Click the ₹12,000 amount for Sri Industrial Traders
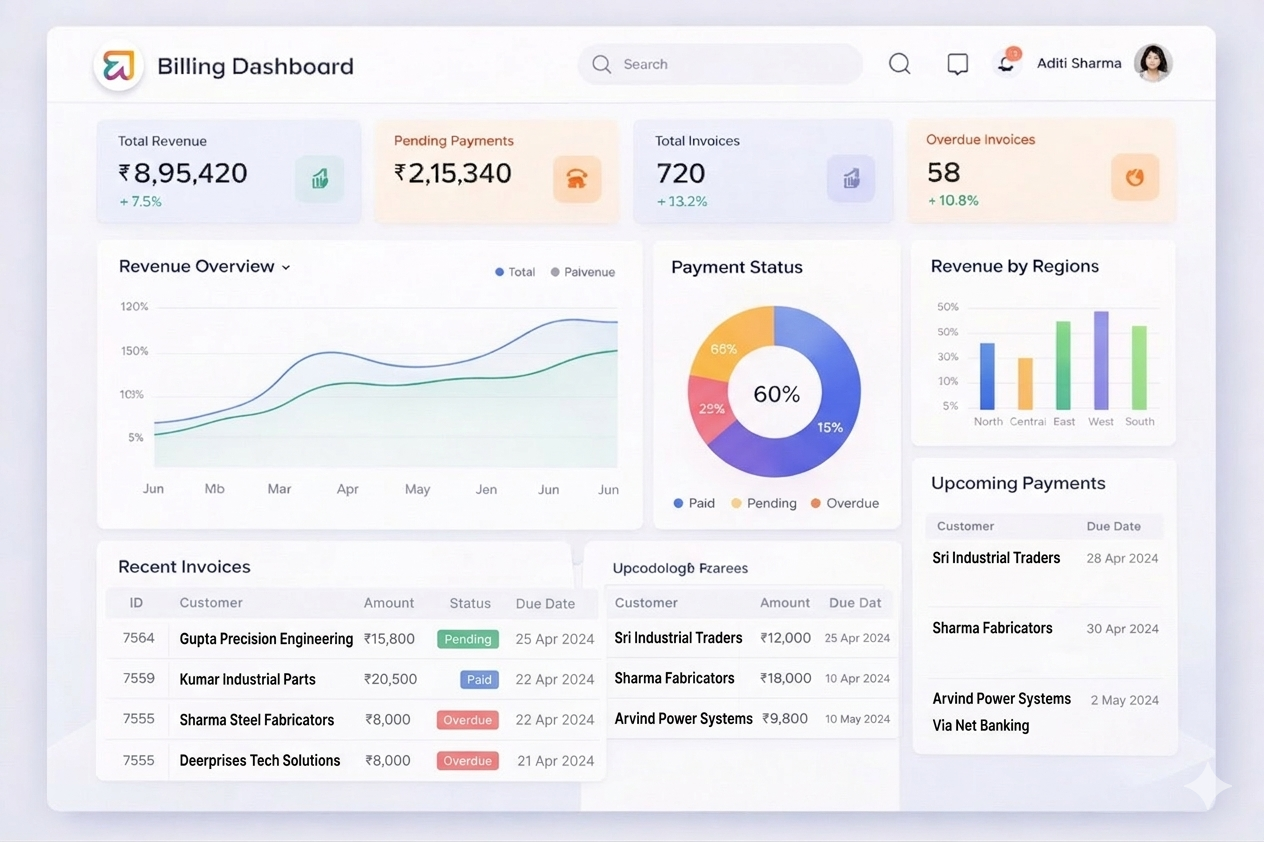Image resolution: width=1264 pixels, height=842 pixels. (x=785, y=638)
